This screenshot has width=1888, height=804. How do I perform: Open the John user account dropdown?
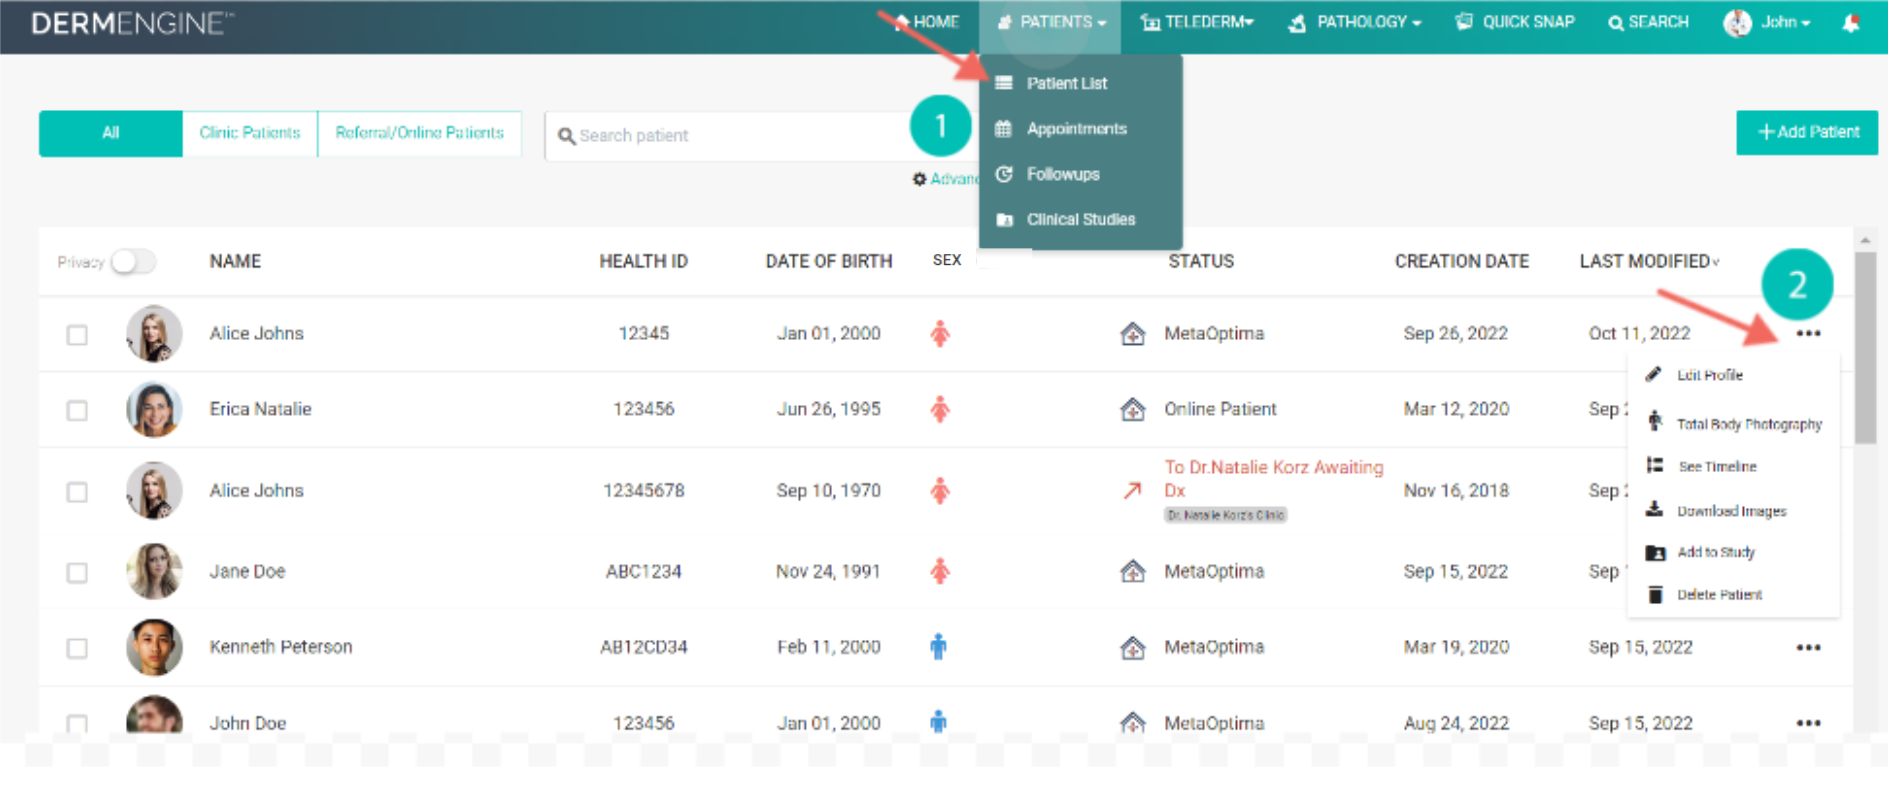1768,22
